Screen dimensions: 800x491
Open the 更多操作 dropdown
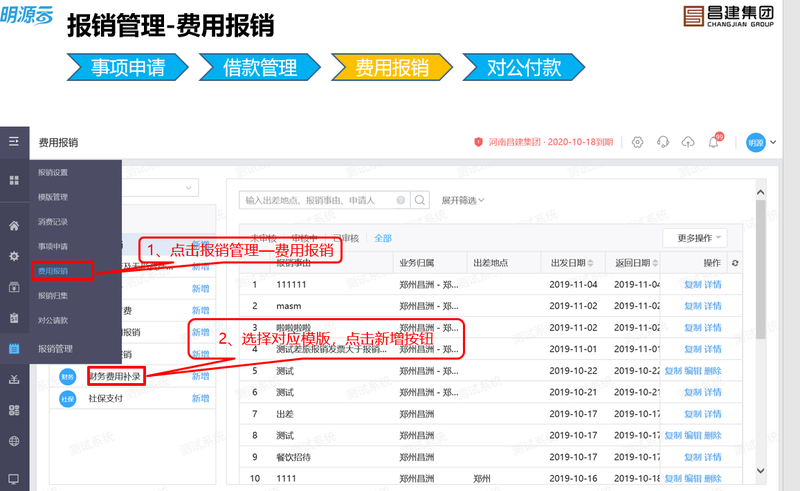point(695,238)
